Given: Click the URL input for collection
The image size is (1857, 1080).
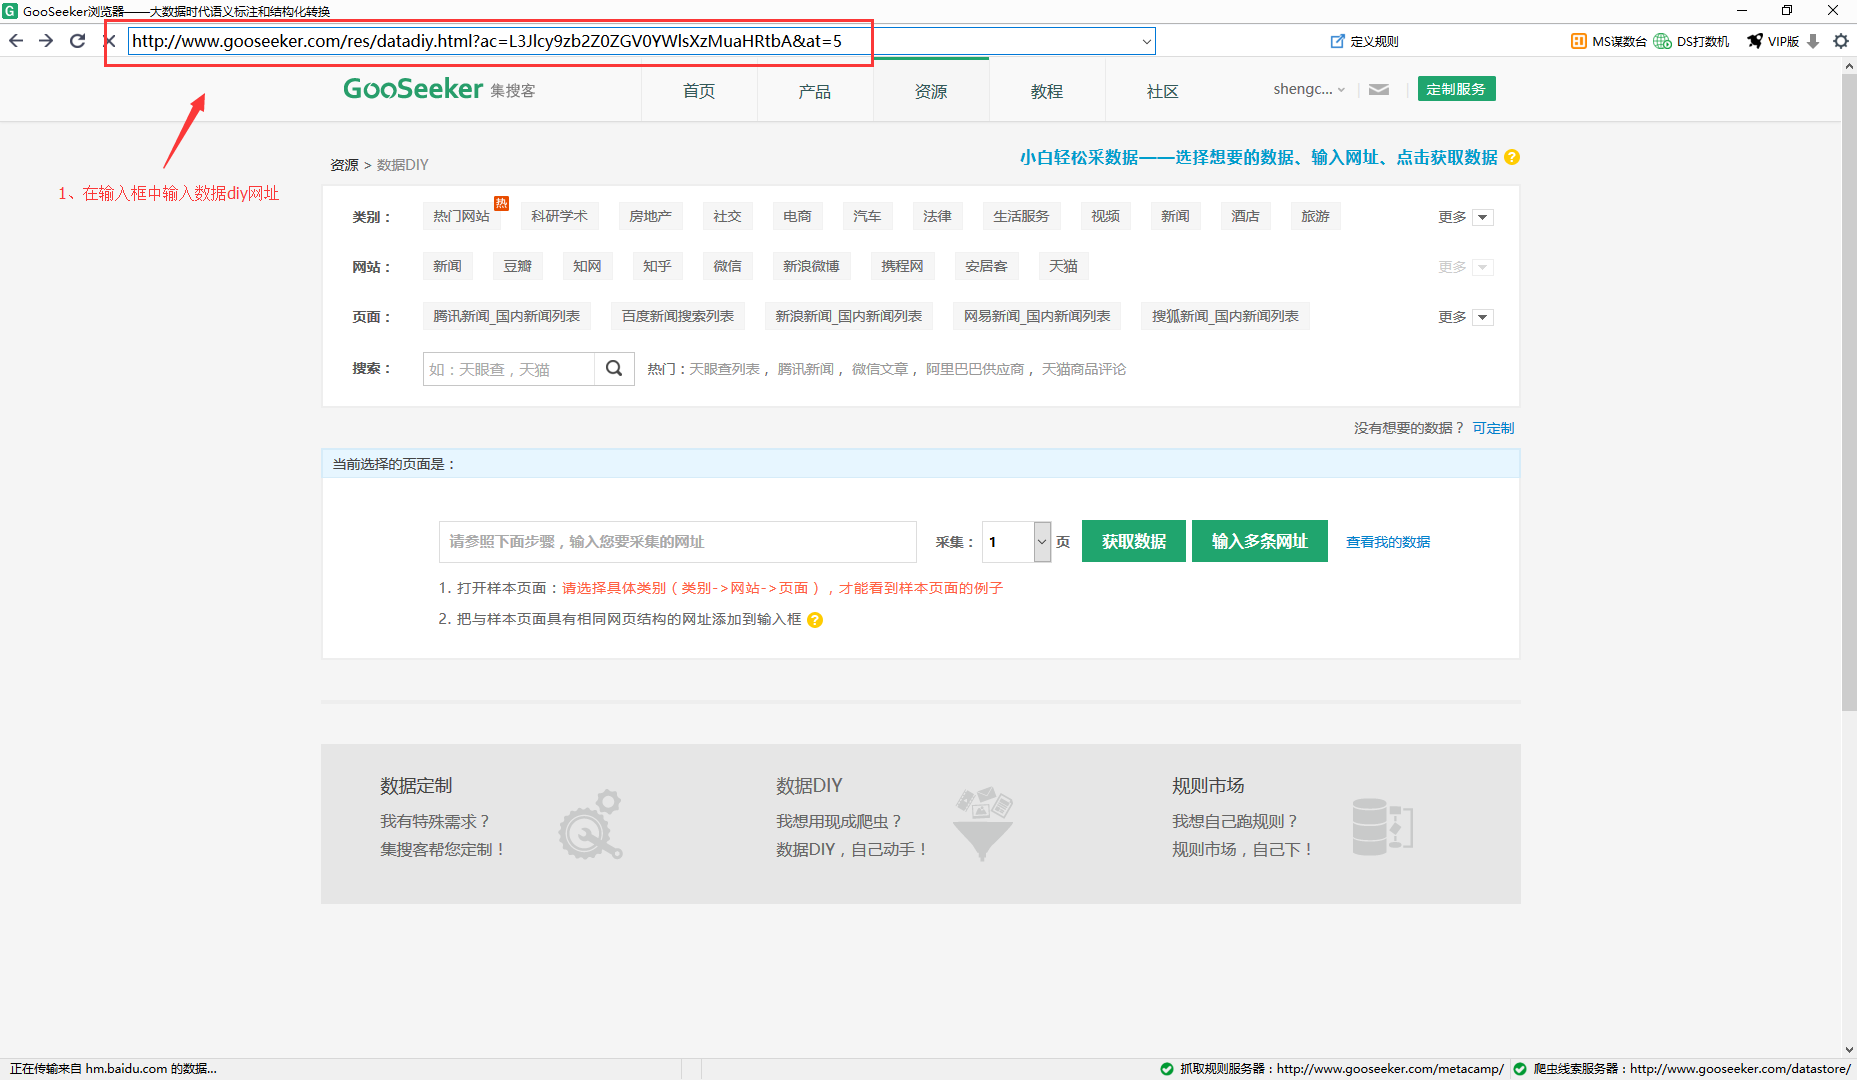Looking at the screenshot, I should [678, 542].
